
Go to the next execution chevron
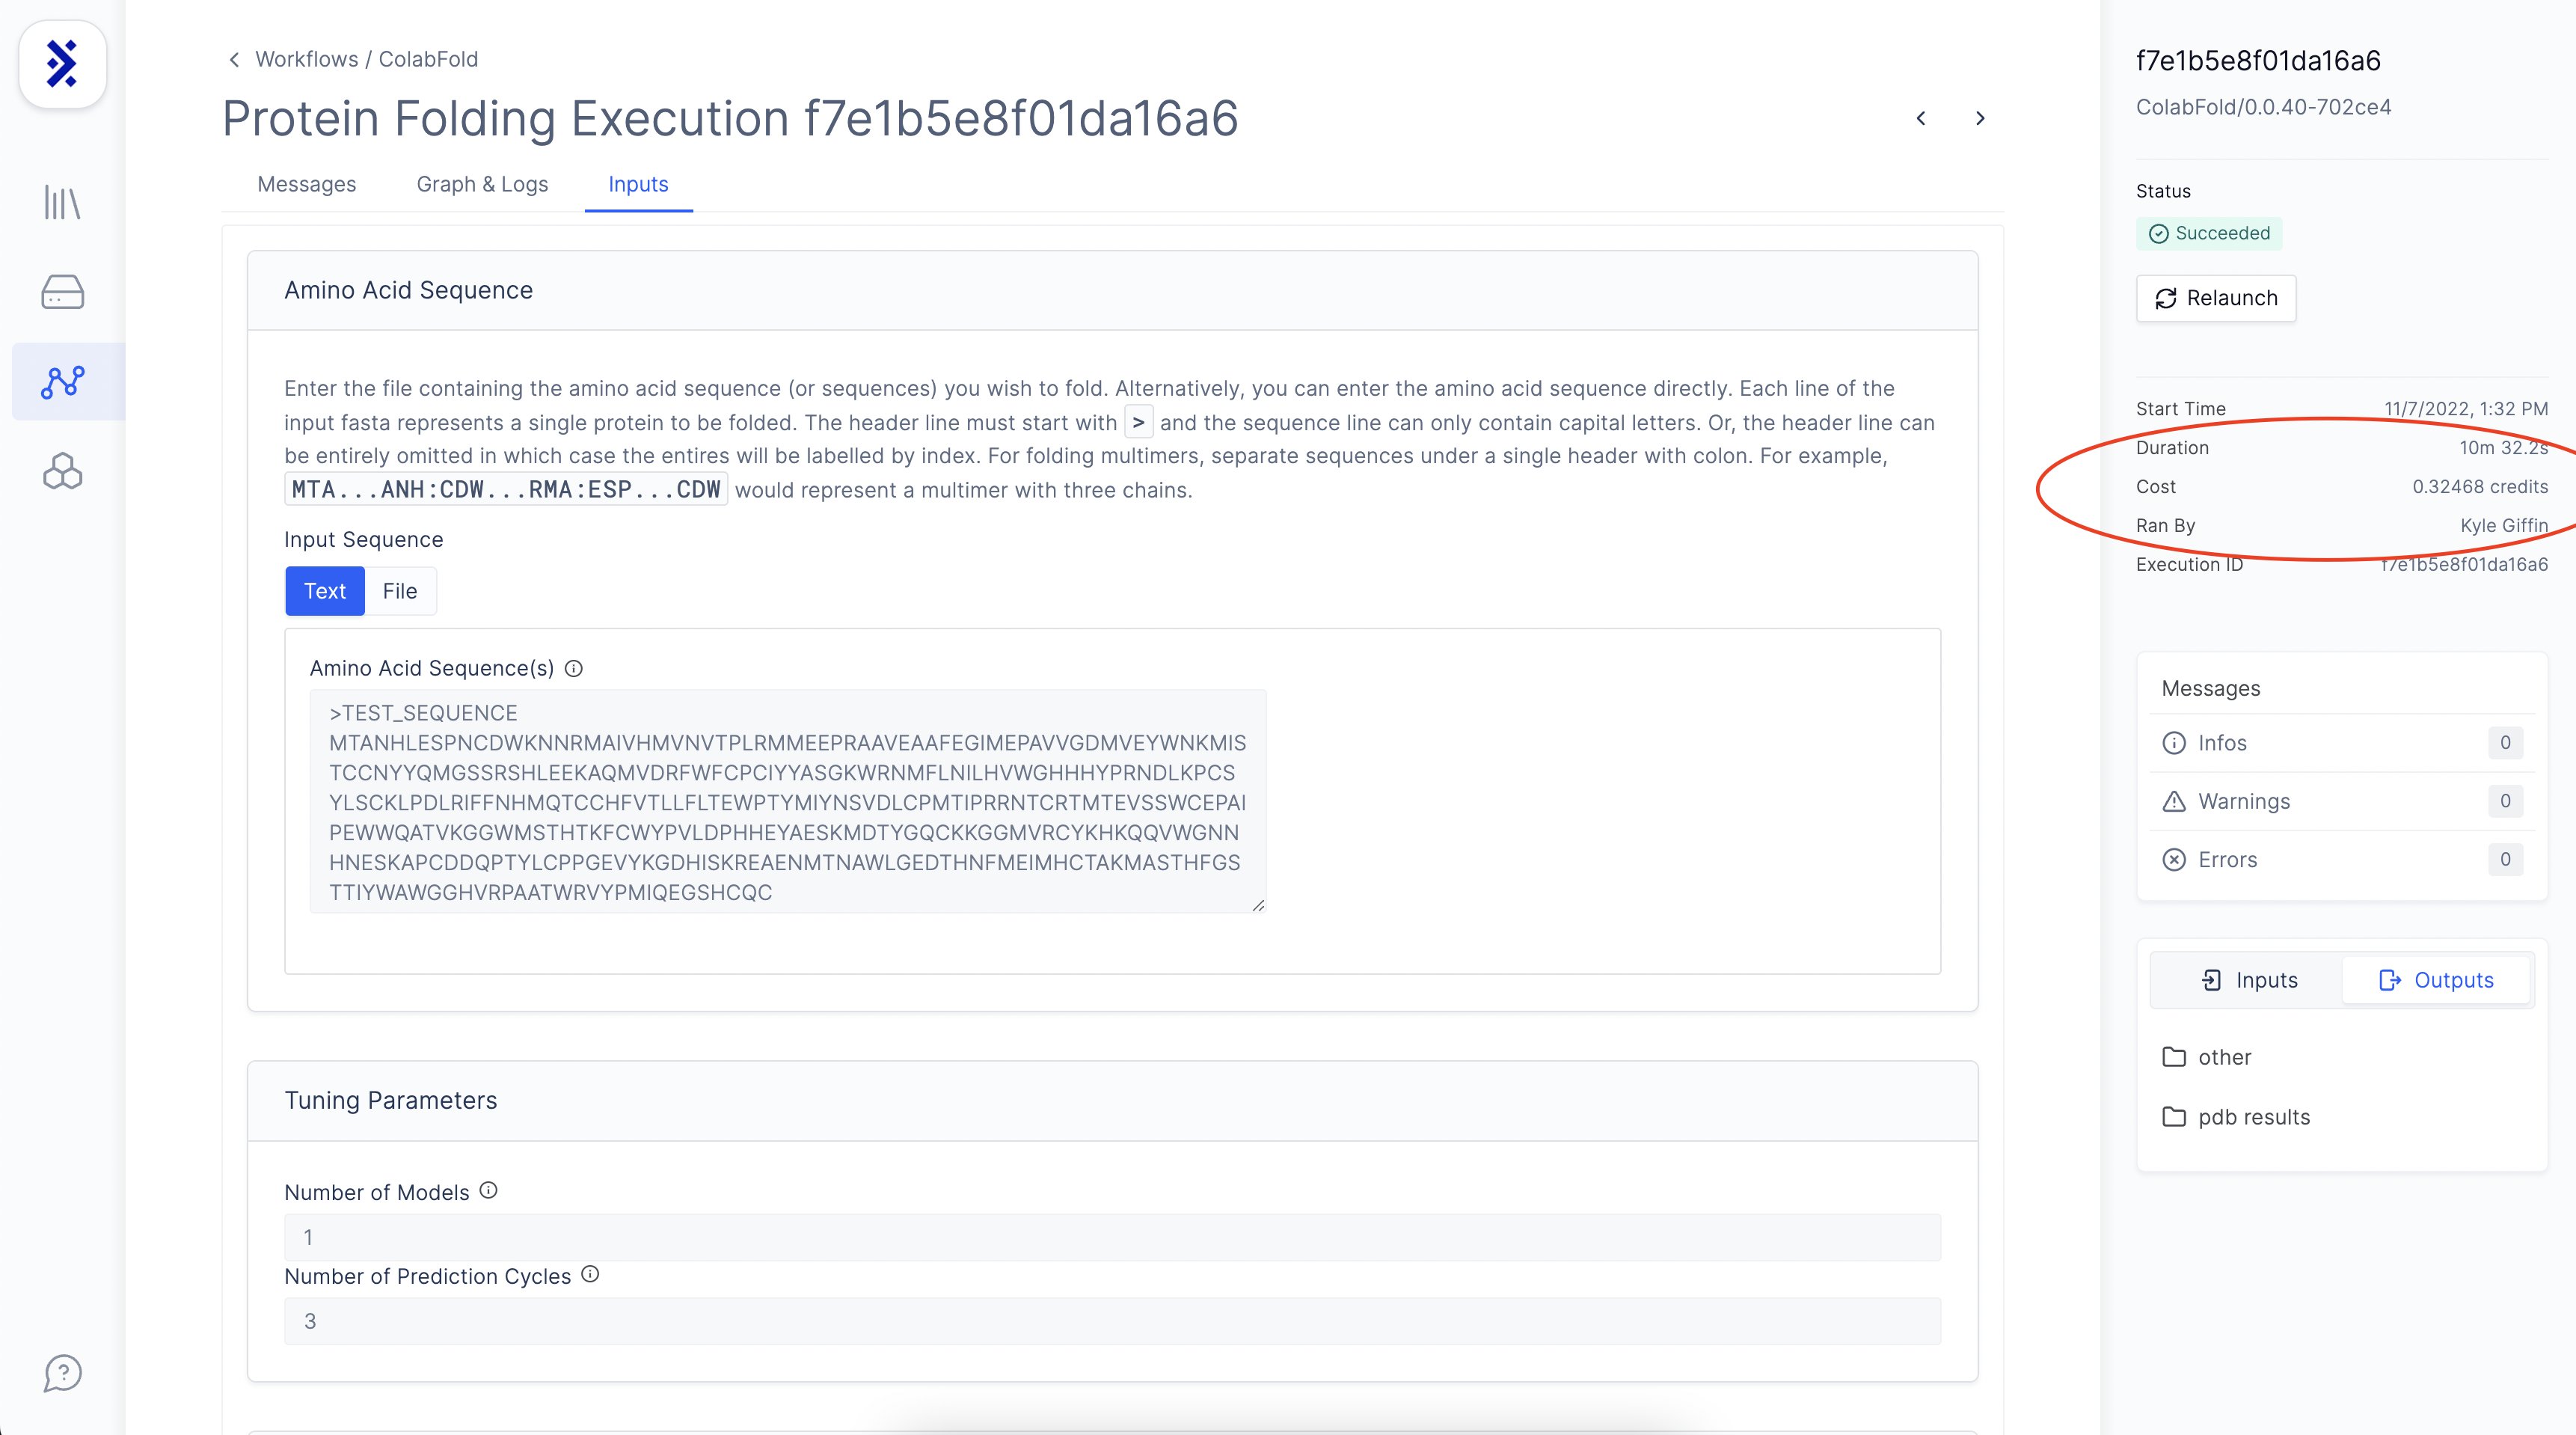[1980, 118]
